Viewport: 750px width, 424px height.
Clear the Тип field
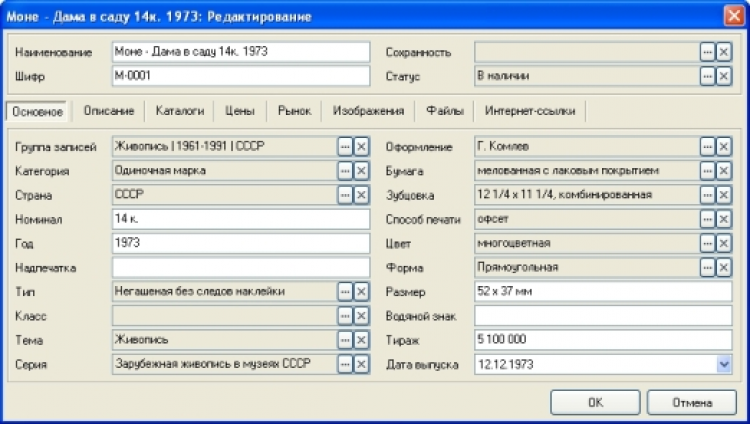click(x=361, y=291)
